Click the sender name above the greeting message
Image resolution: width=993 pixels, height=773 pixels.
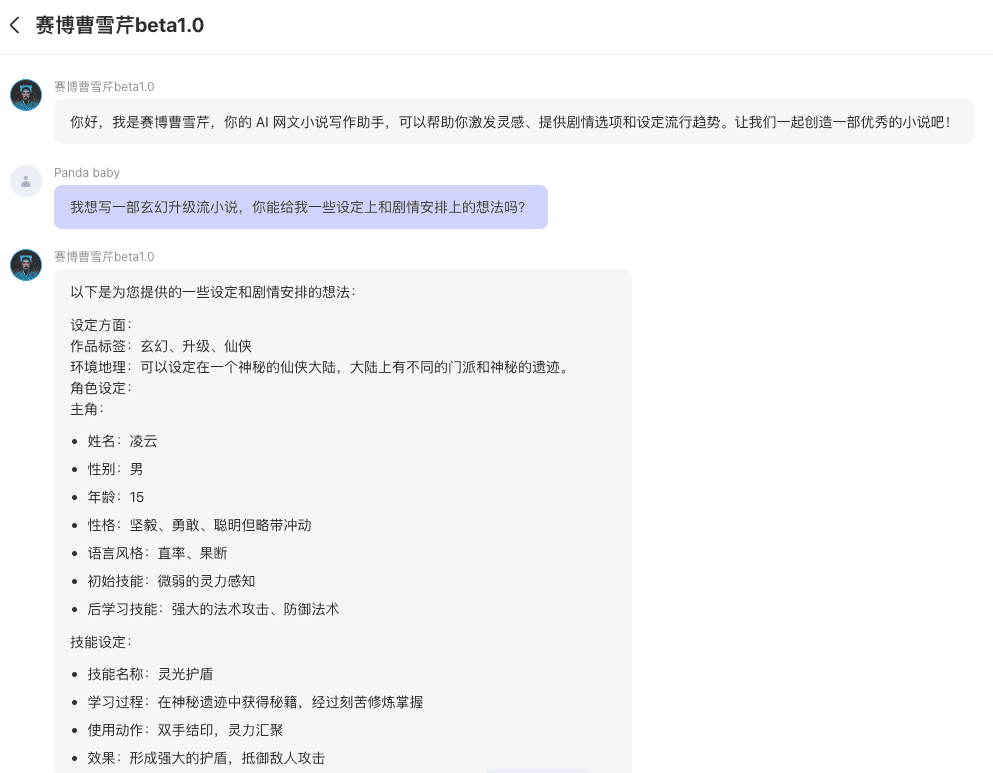click(104, 87)
